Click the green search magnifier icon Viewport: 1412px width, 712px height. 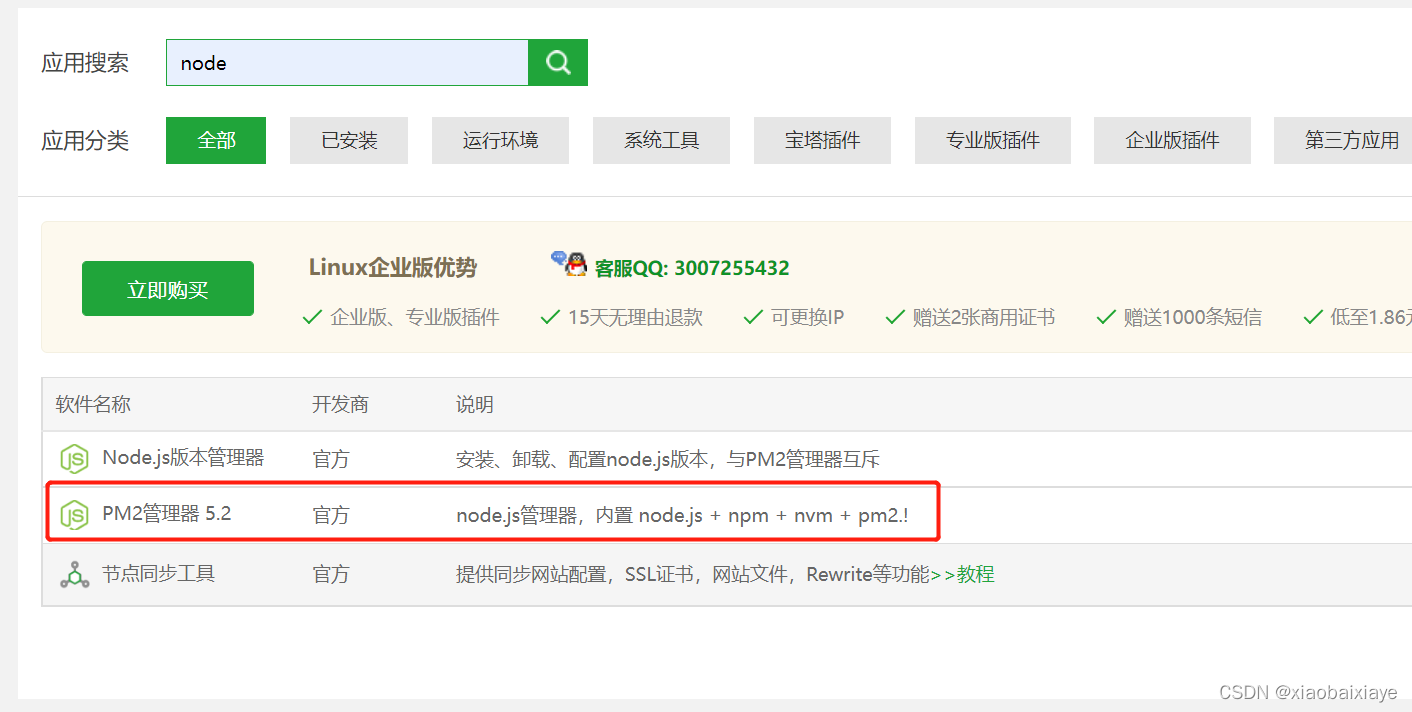click(x=557, y=62)
